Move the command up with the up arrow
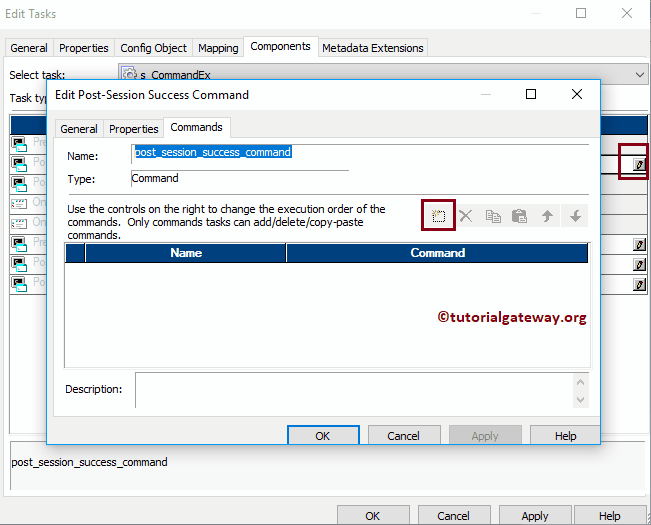Screen dimensions: 651x525 tap(547, 215)
